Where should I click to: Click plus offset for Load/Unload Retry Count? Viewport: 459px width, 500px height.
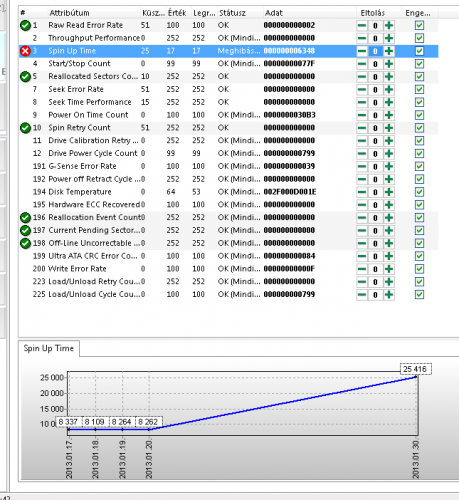coord(389,282)
